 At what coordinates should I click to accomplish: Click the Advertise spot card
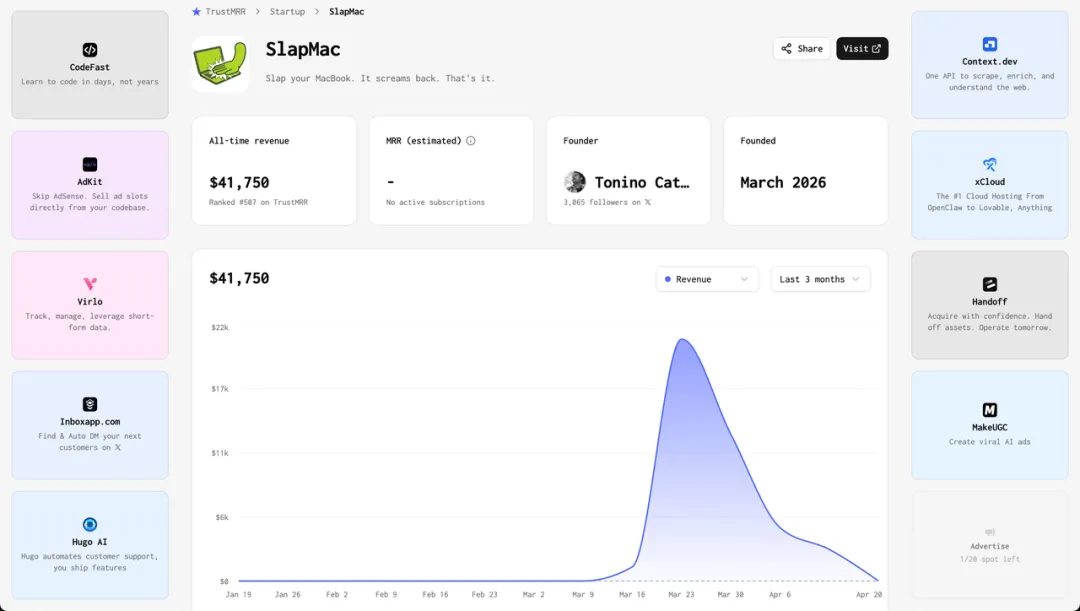989,545
